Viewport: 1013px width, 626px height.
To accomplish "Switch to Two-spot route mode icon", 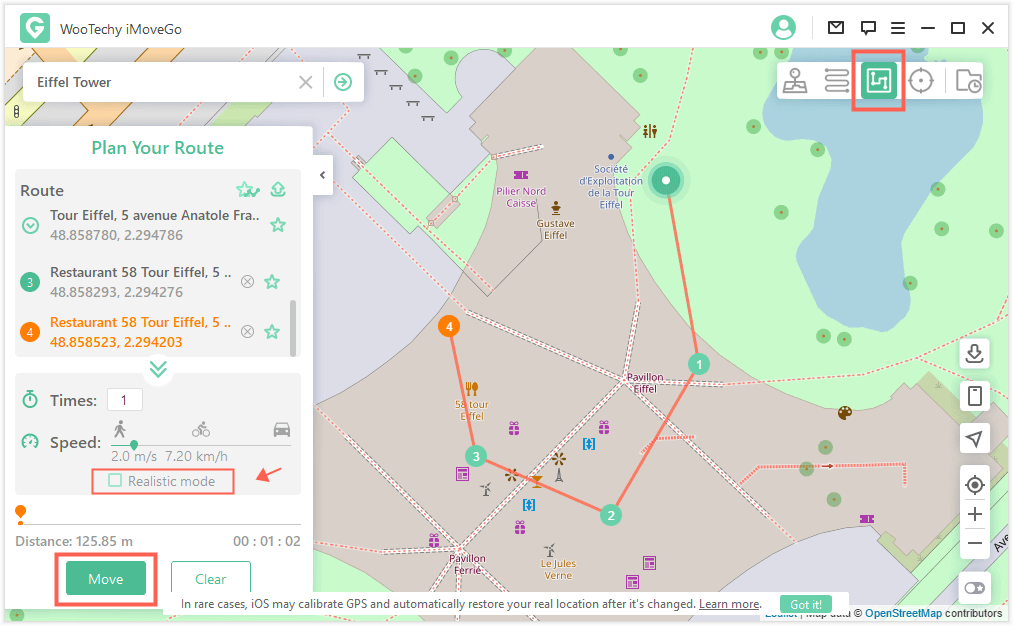I will [837, 81].
